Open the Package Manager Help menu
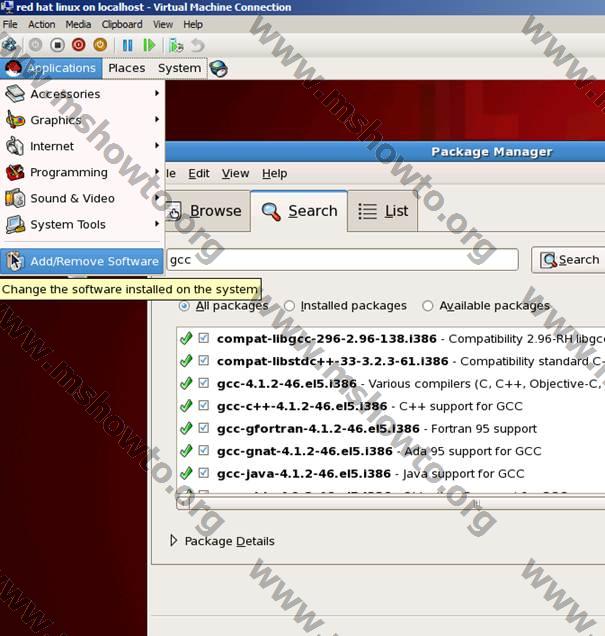 click(275, 174)
